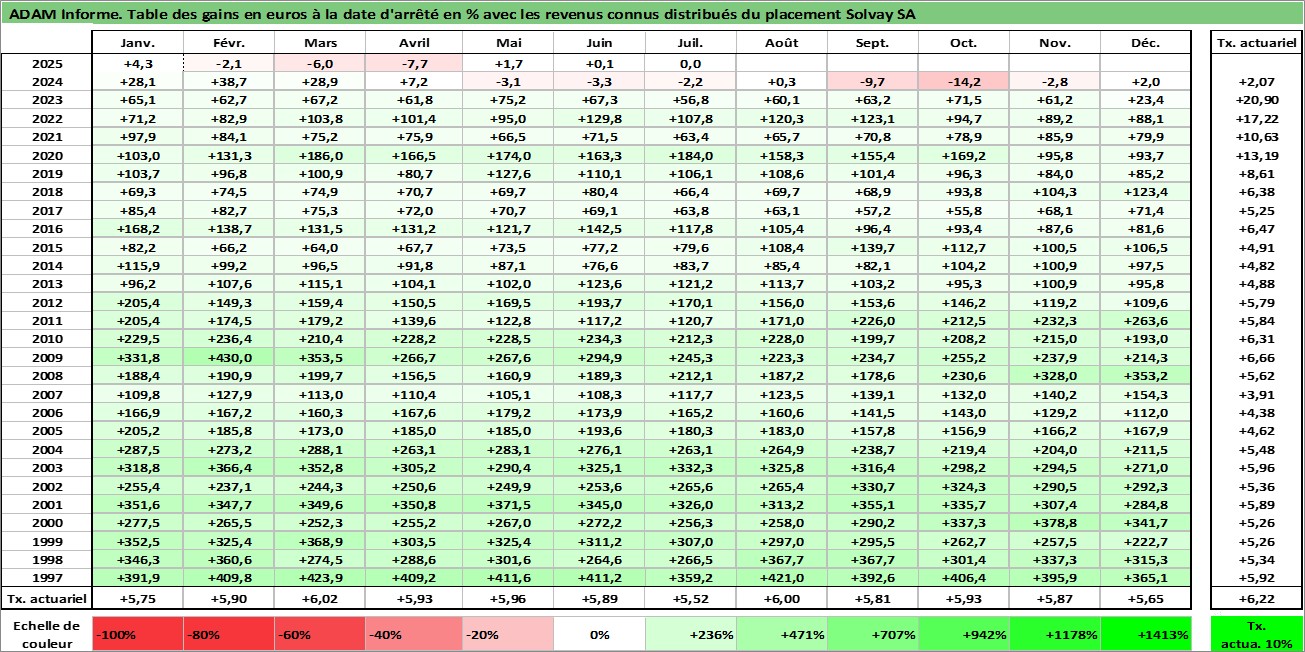Select the 'Nov.' column header
The height and width of the screenshot is (652, 1305).
click(x=1055, y=44)
